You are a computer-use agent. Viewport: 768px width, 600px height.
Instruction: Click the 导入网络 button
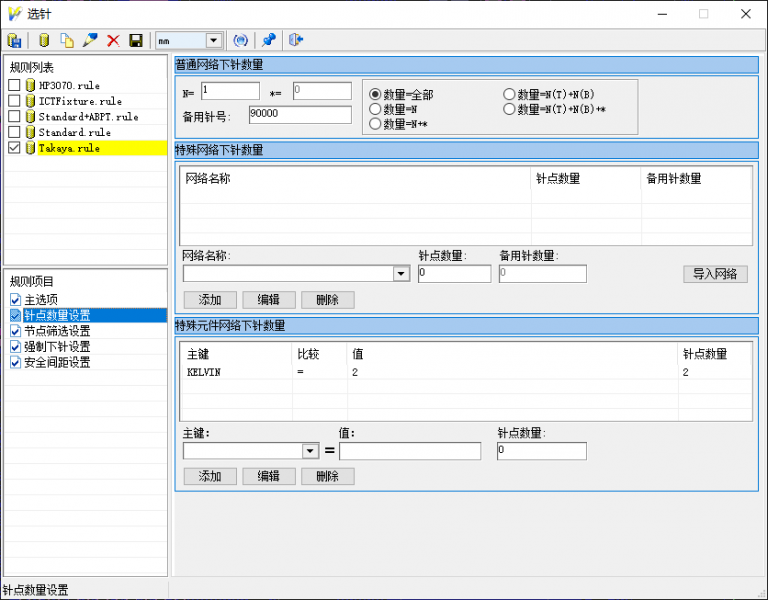point(715,274)
